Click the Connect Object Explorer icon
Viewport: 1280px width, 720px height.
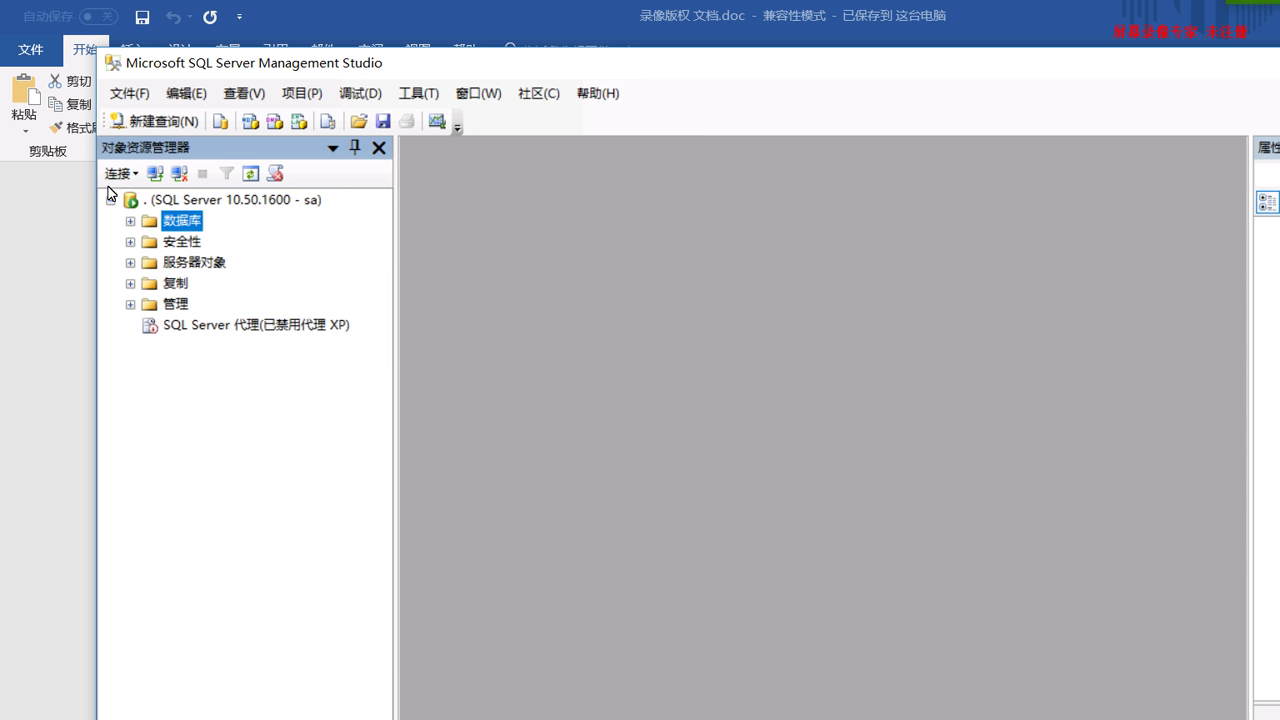[155, 173]
